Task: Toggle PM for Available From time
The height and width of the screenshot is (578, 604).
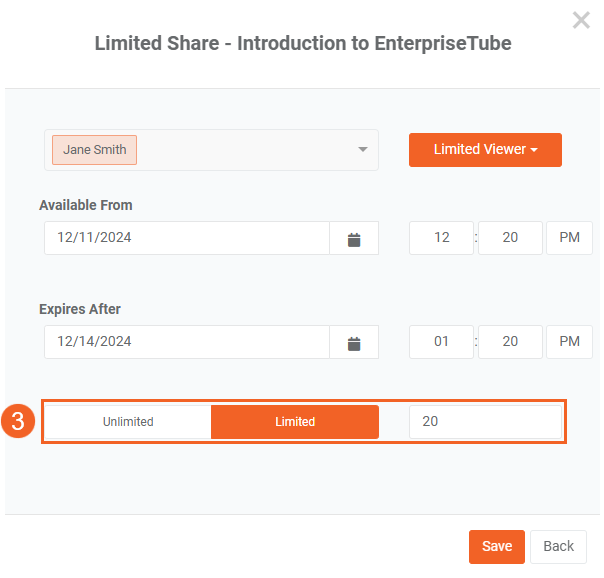Action: 569,238
